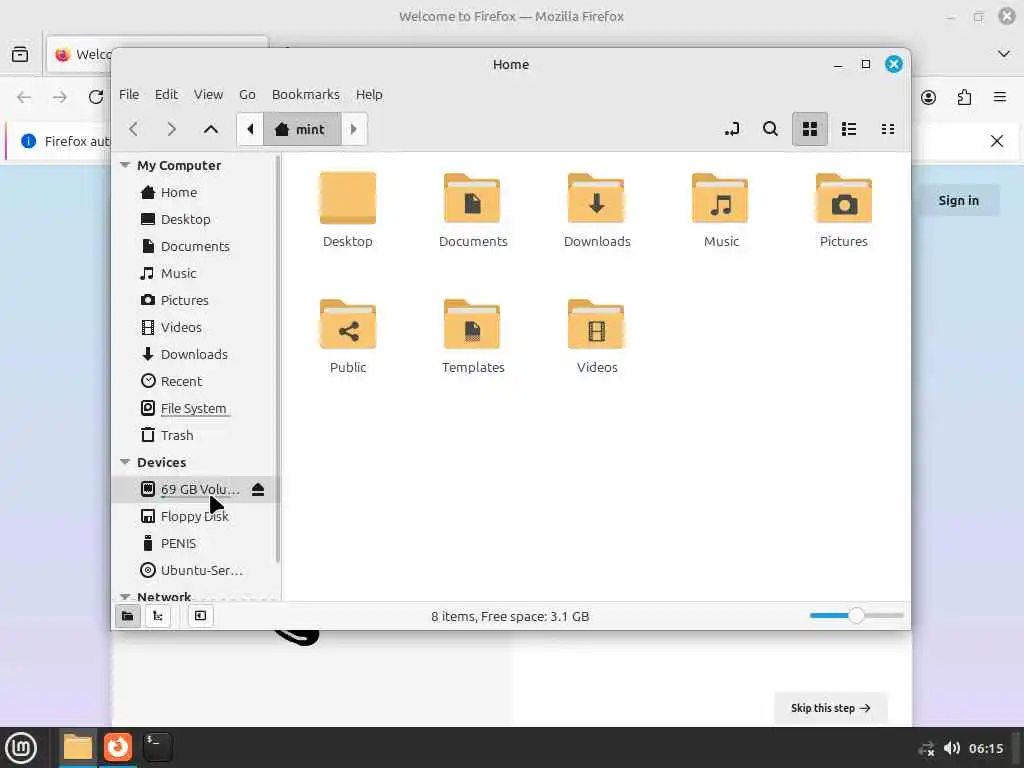Select Videos in the sidebar
This screenshot has width=1024, height=768.
[196, 327]
